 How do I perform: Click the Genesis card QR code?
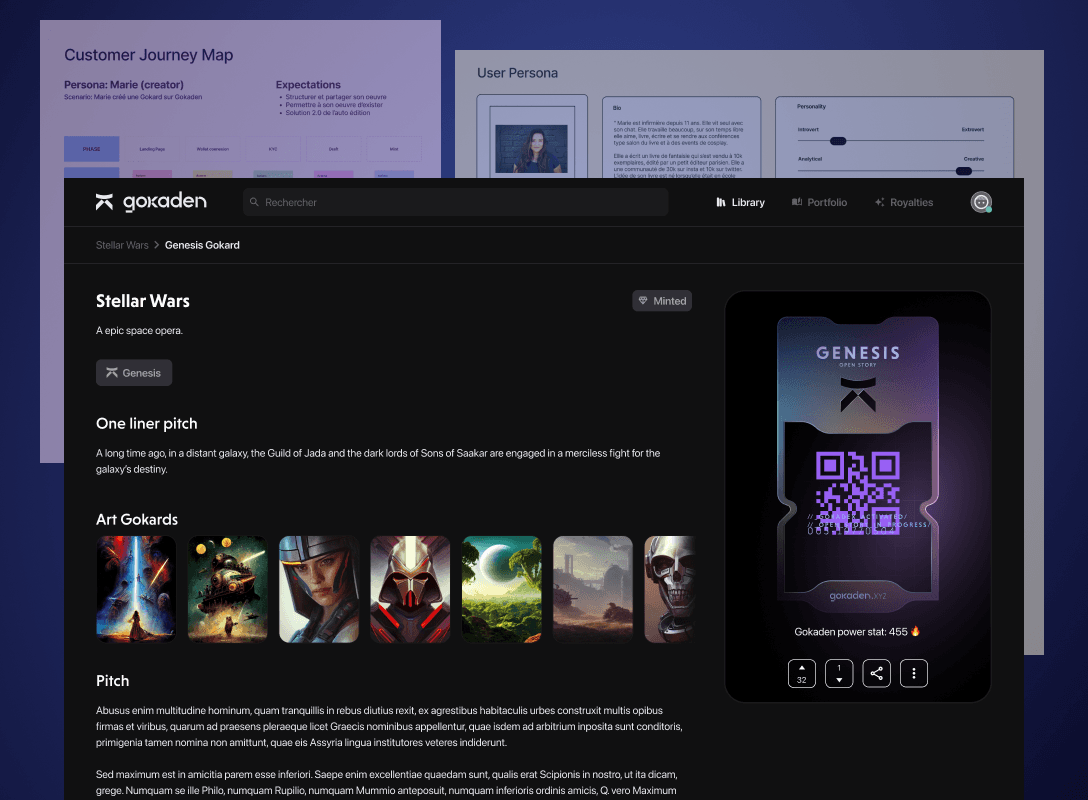tap(858, 492)
